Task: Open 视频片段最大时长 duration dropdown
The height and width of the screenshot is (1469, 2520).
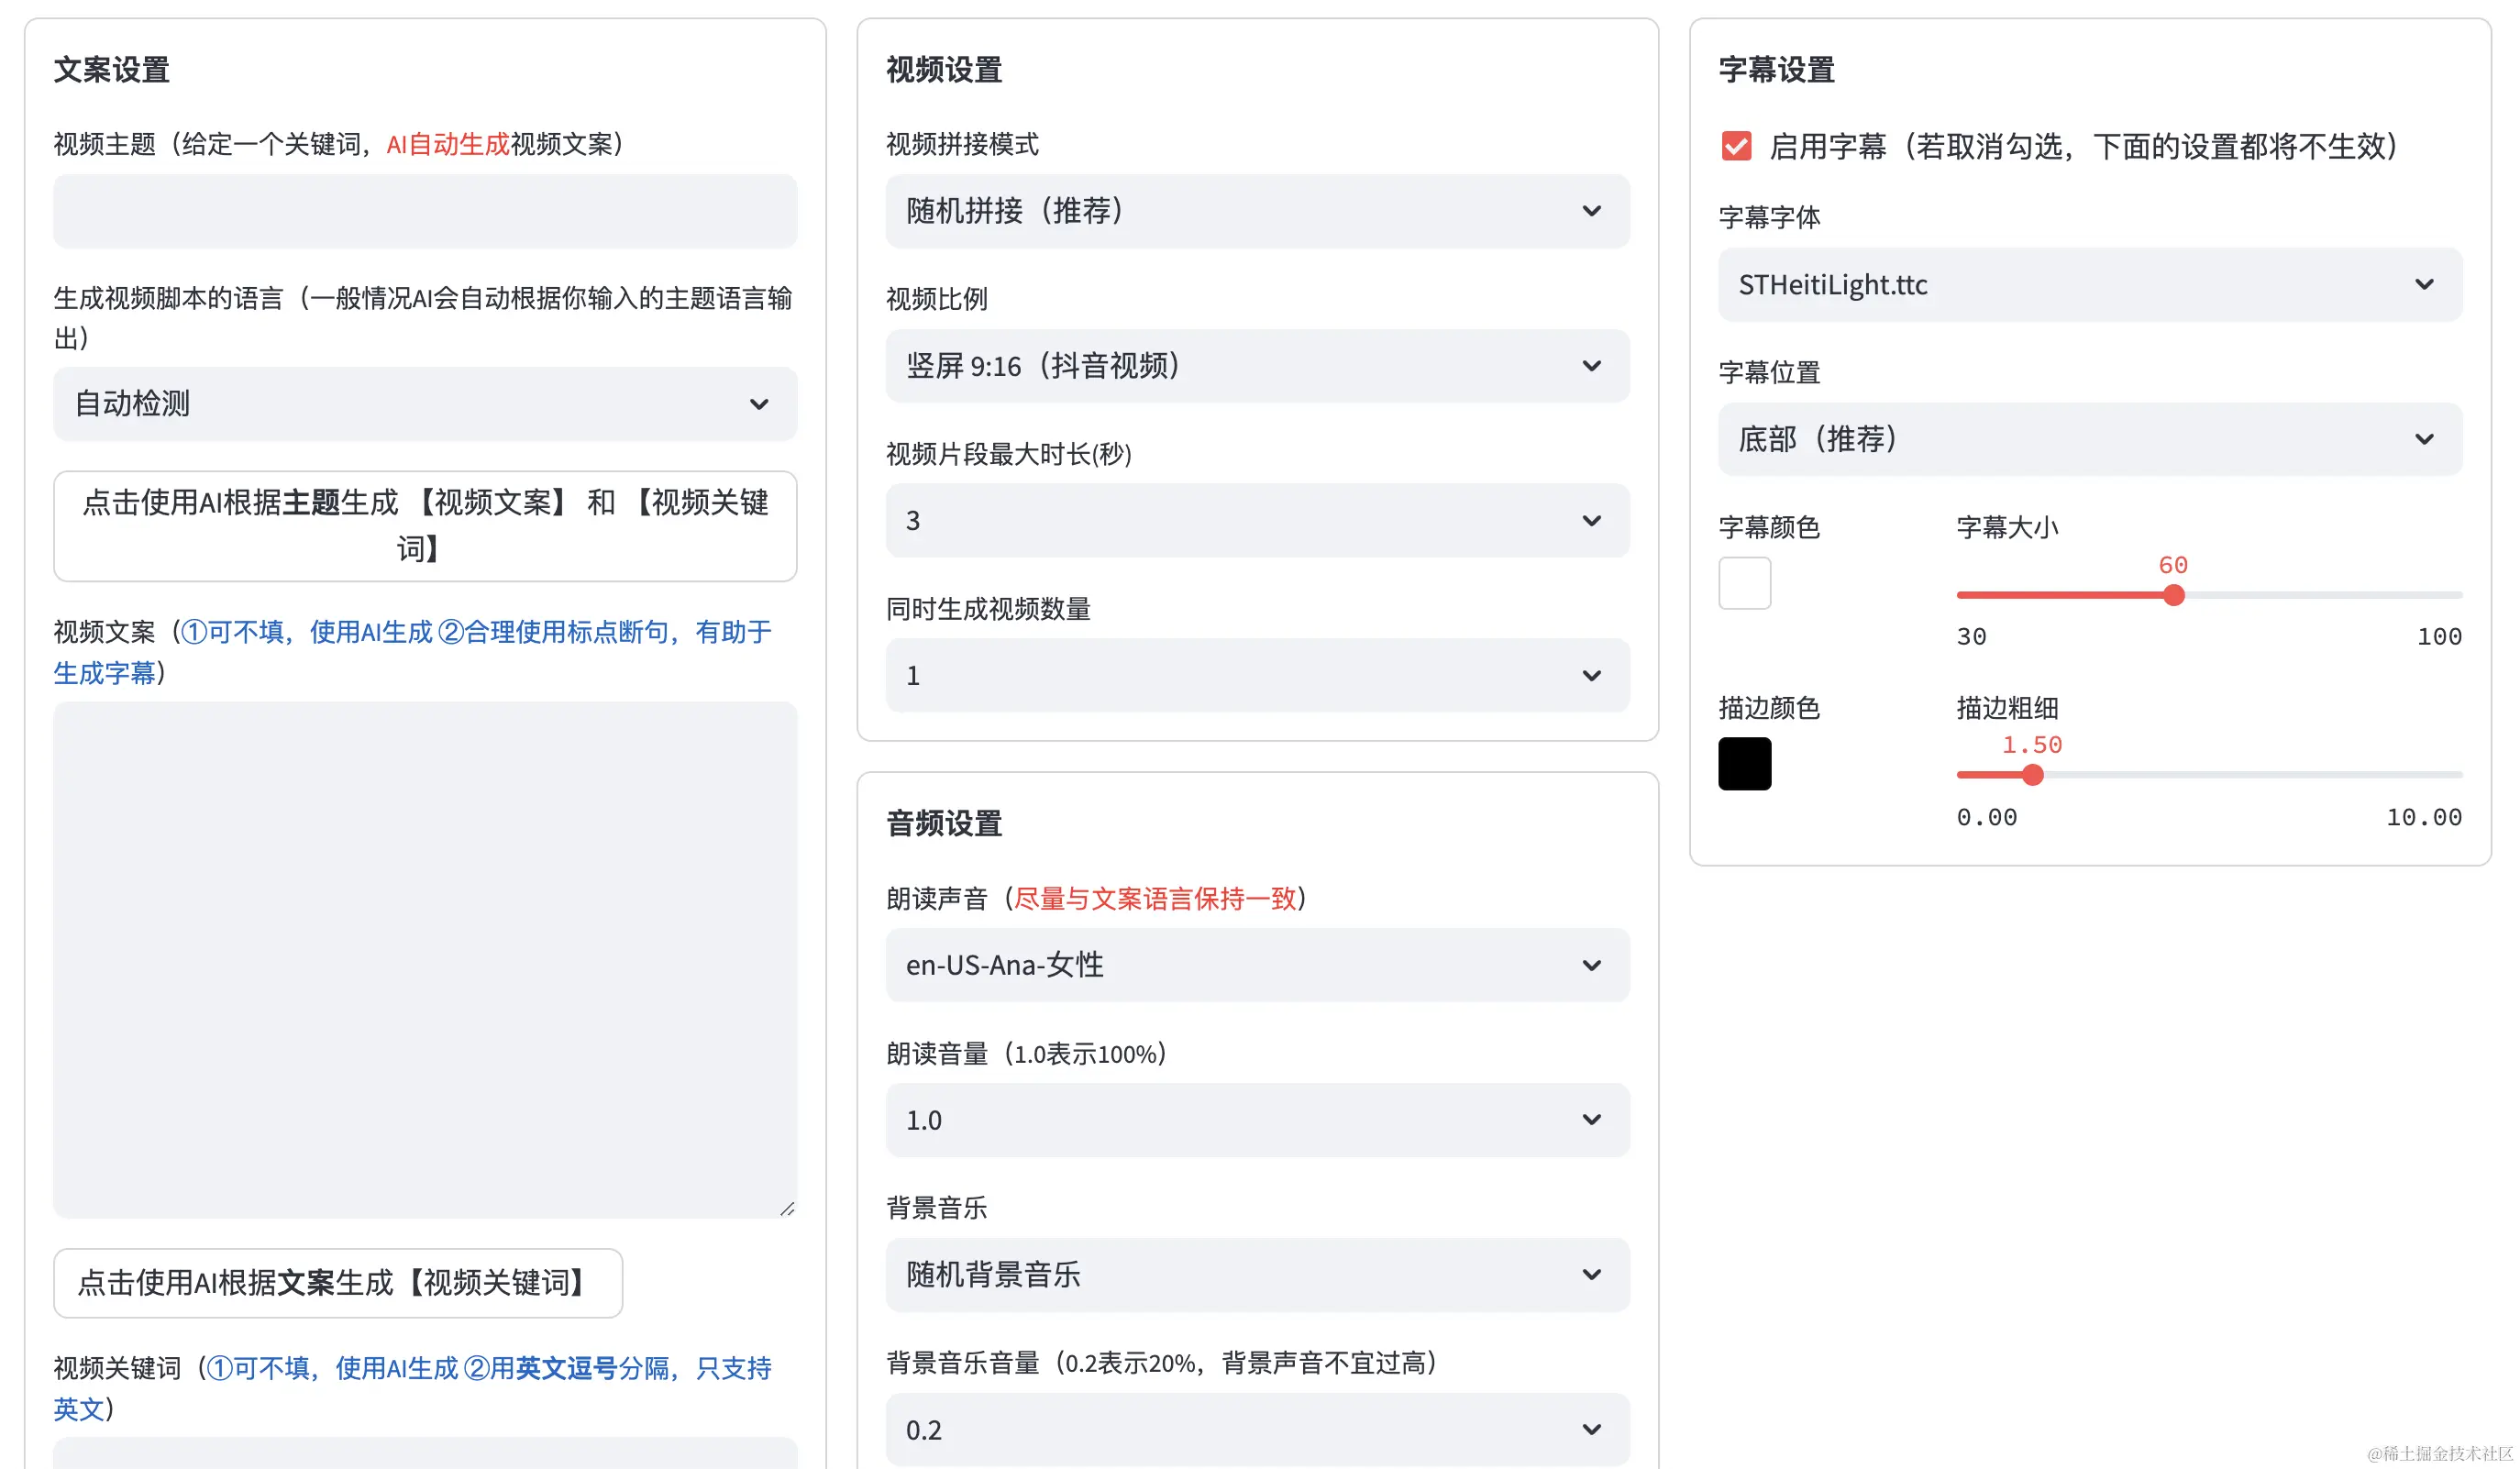Action: click(1256, 520)
